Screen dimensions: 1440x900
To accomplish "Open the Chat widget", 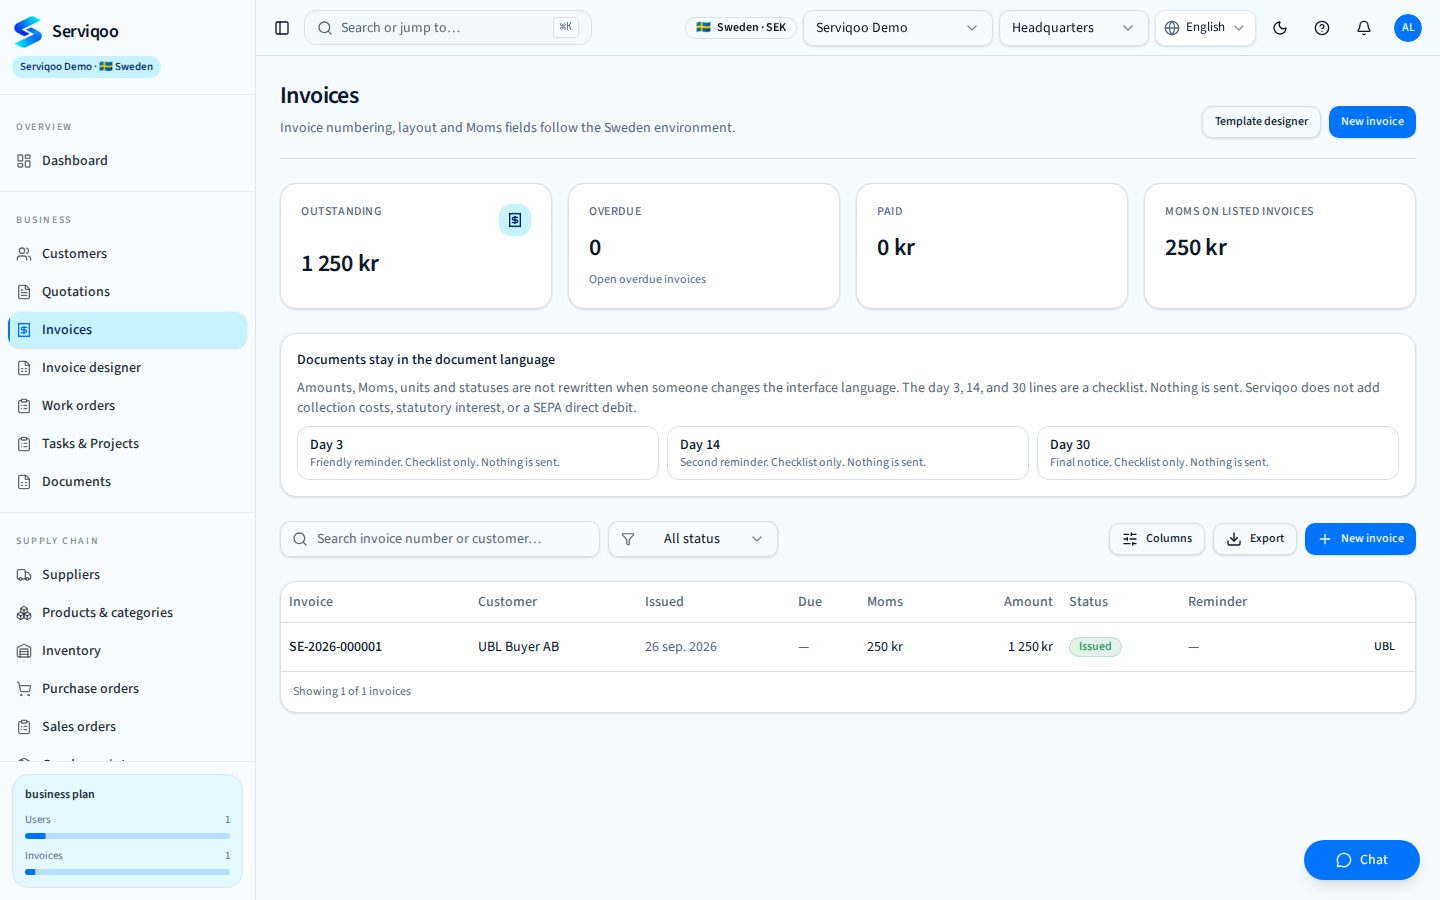I will point(1362,860).
